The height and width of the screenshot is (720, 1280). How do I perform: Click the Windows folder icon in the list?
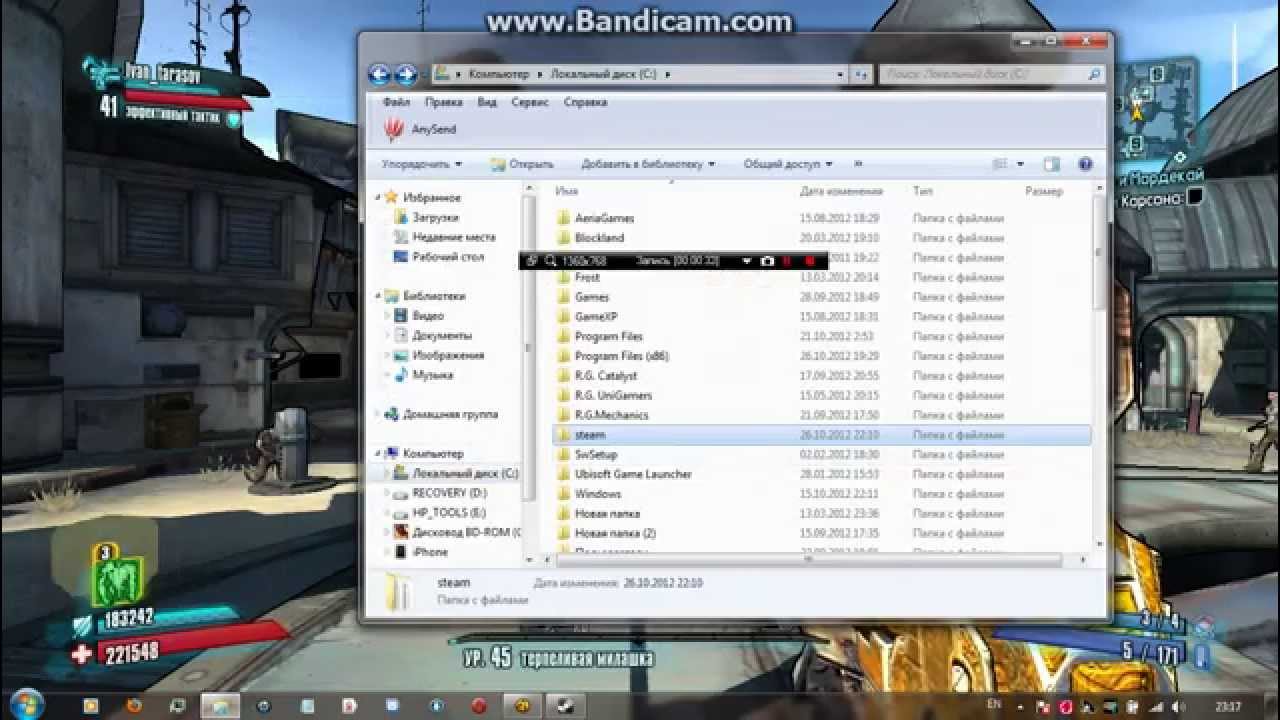(x=563, y=494)
